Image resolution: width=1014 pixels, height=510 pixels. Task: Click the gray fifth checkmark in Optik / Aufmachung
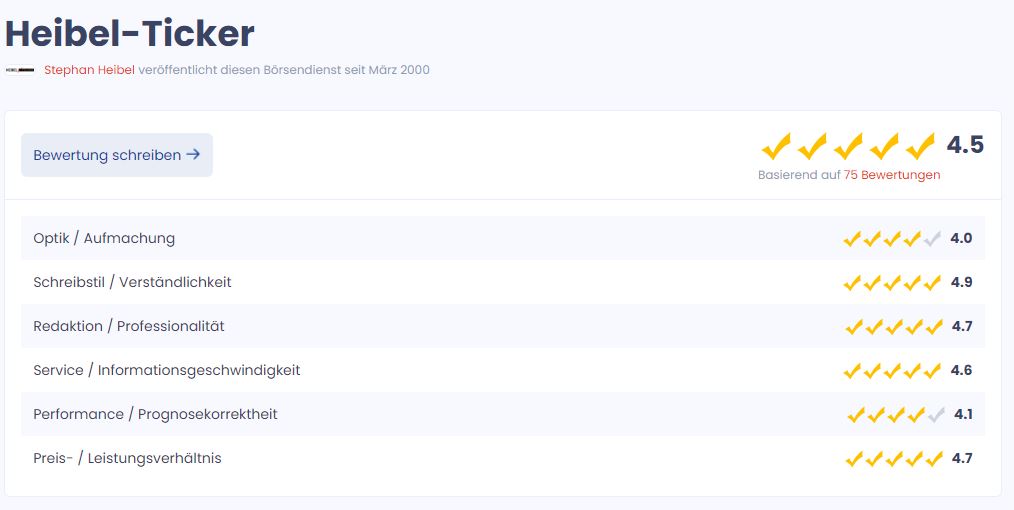point(933,239)
